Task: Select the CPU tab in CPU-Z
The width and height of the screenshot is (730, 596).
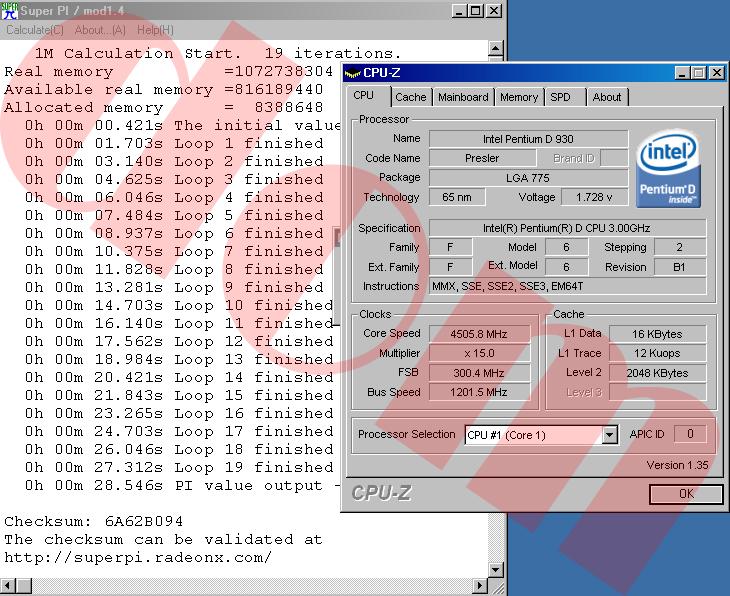Action: pos(368,96)
